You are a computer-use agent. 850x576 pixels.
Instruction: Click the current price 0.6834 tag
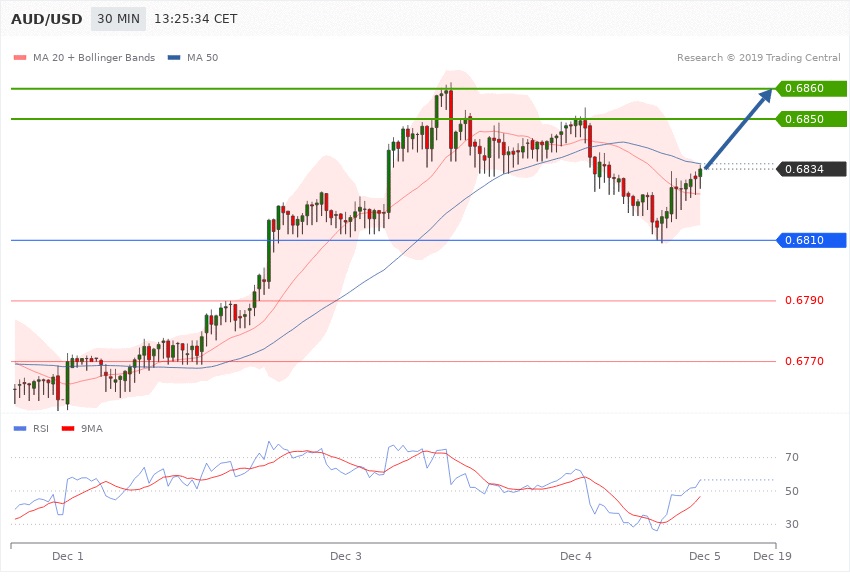[x=810, y=169]
